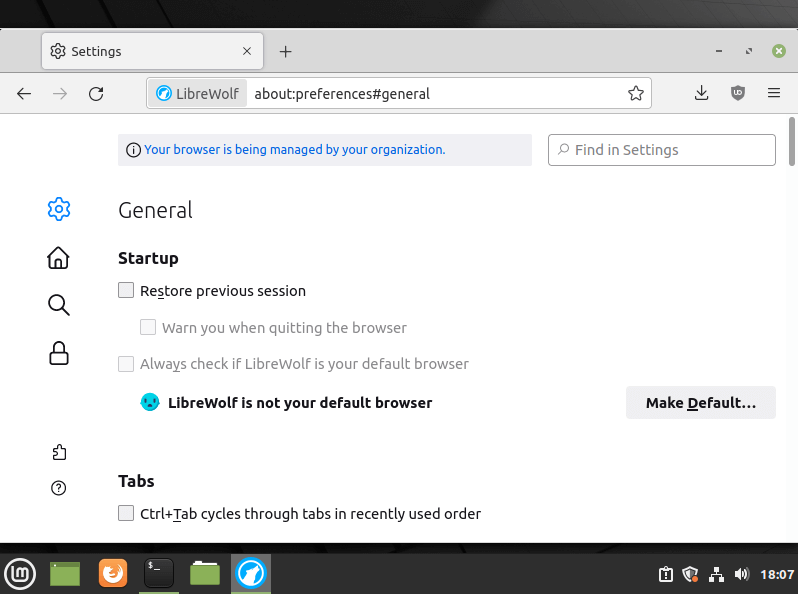Image resolution: width=798 pixels, height=594 pixels.
Task: Open the application hamburger menu
Action: (x=773, y=93)
